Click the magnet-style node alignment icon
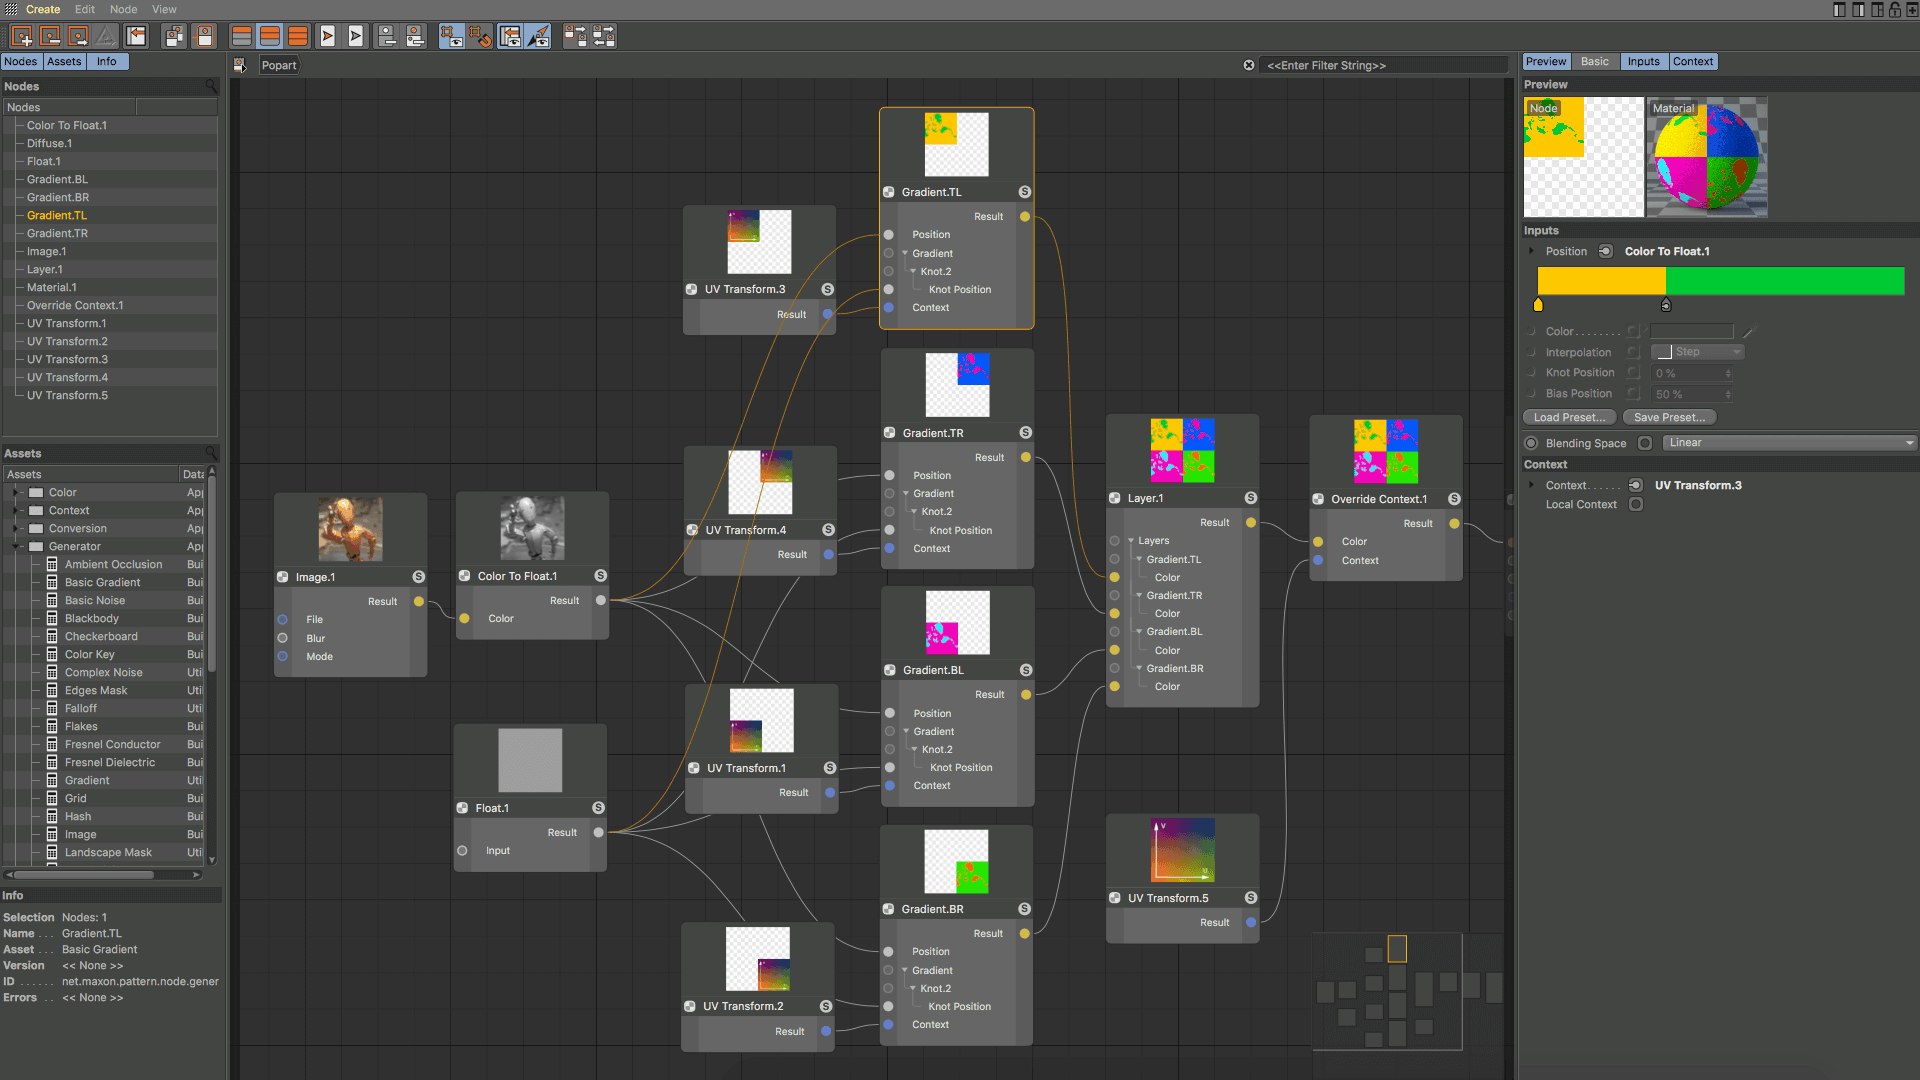This screenshot has width=1920, height=1080. click(x=483, y=36)
